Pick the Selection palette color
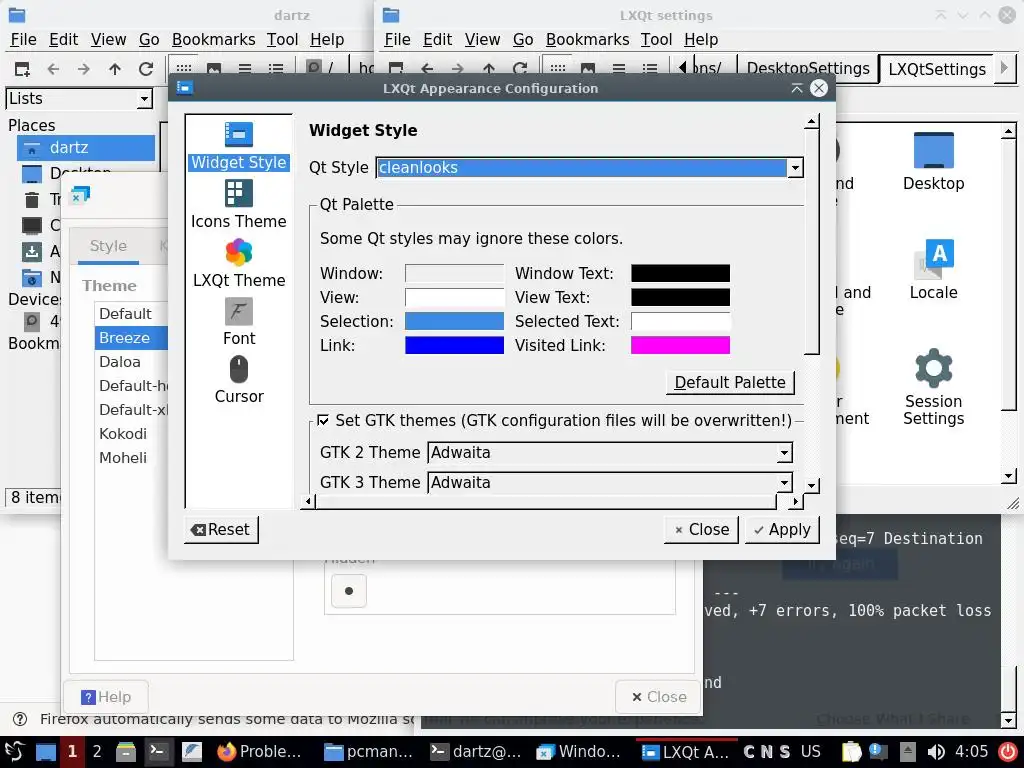1024x768 pixels. coord(455,321)
